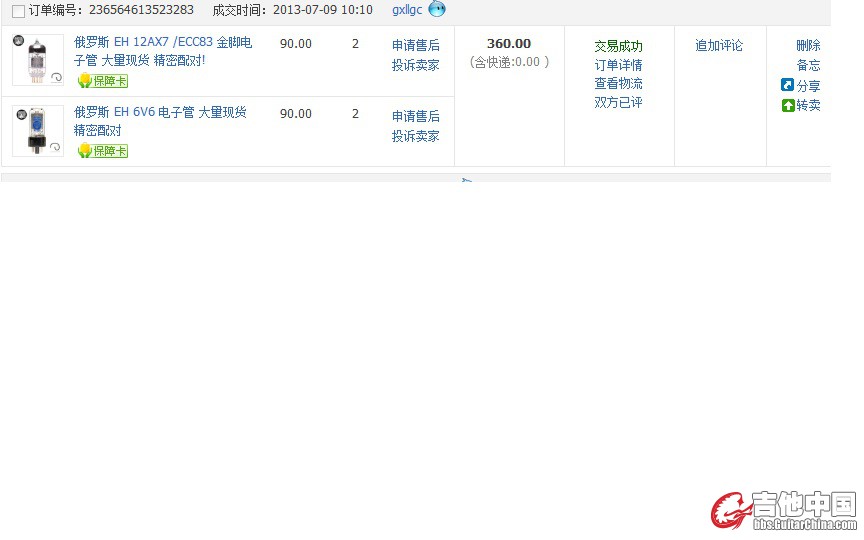Open the EH 12AX7 /ECC83 tube thumbnail

[37, 59]
